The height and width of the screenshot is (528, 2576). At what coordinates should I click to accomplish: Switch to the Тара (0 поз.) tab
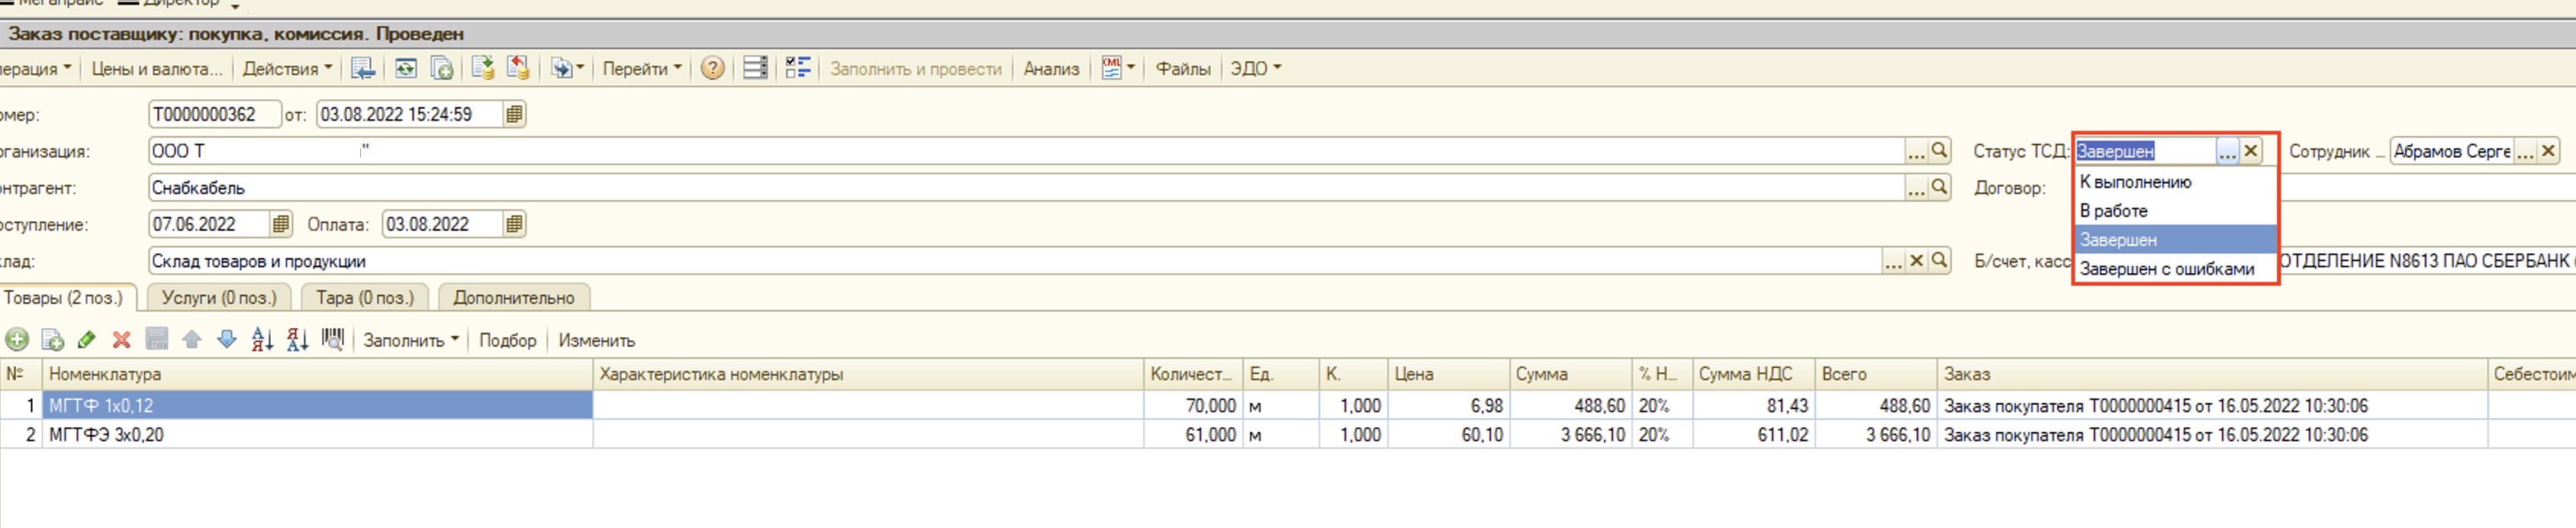365,297
